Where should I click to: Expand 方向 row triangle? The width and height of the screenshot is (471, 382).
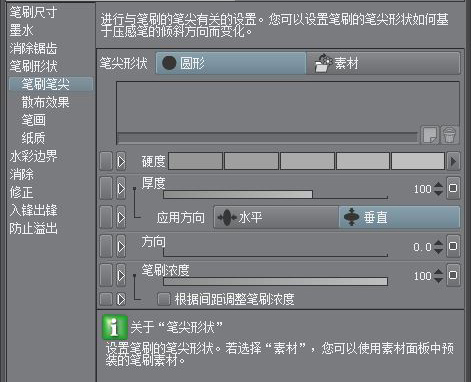121,246
